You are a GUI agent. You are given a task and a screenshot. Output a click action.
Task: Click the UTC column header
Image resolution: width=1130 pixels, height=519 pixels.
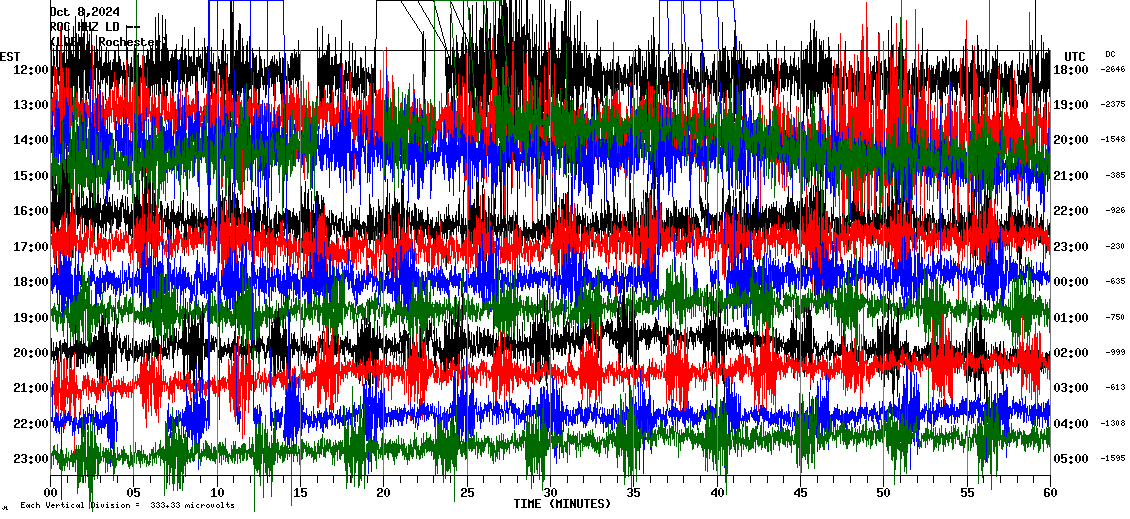(x=1075, y=56)
